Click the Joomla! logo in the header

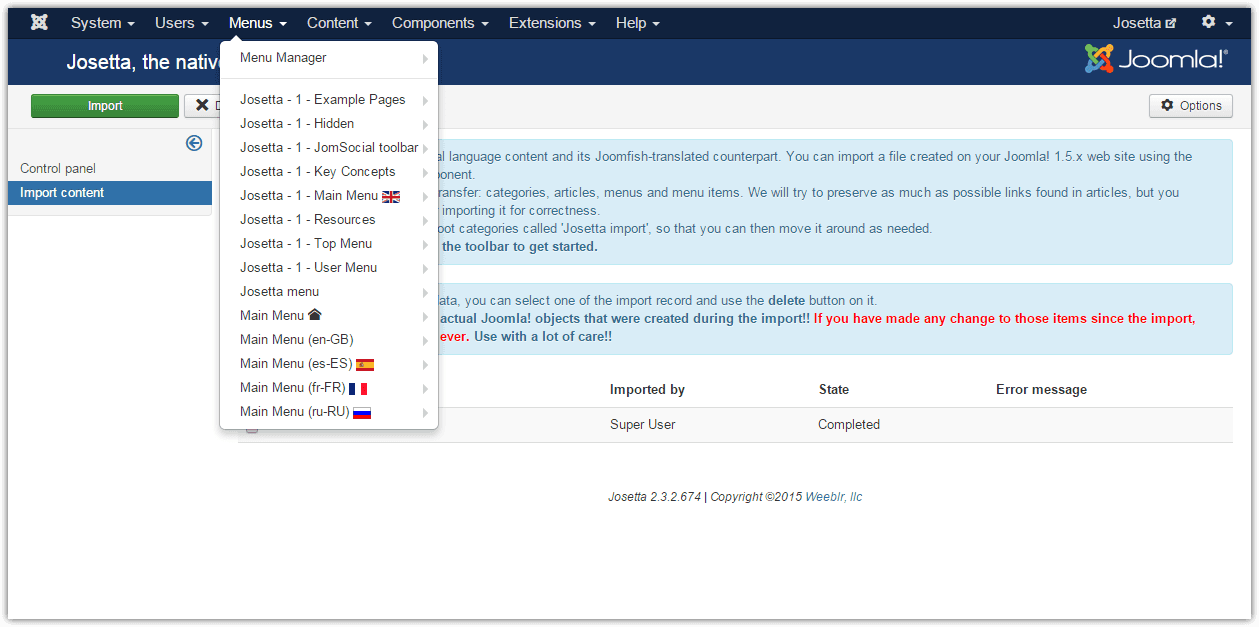1156,59
